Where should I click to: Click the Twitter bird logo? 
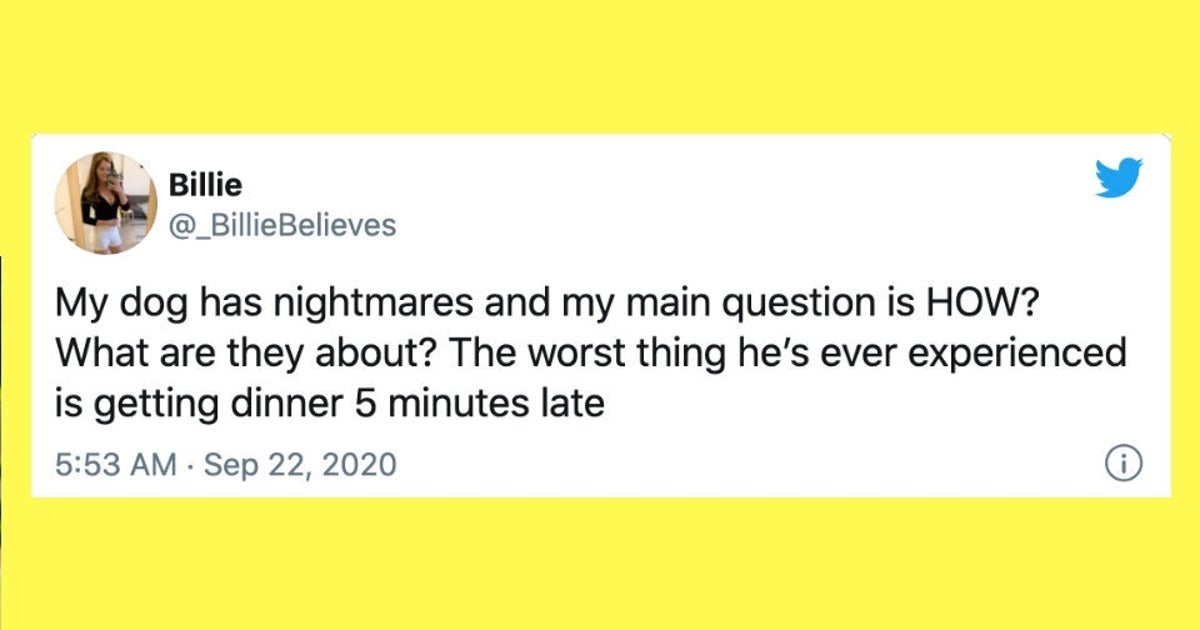(x=1118, y=178)
